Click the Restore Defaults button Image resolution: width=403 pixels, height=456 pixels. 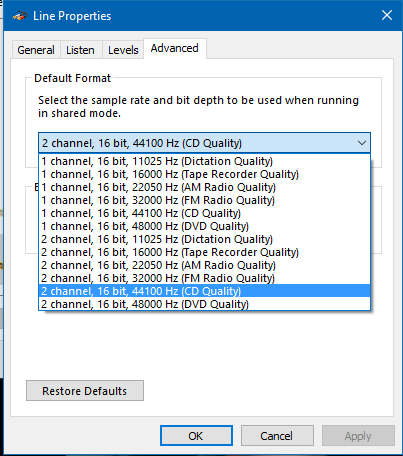point(85,391)
